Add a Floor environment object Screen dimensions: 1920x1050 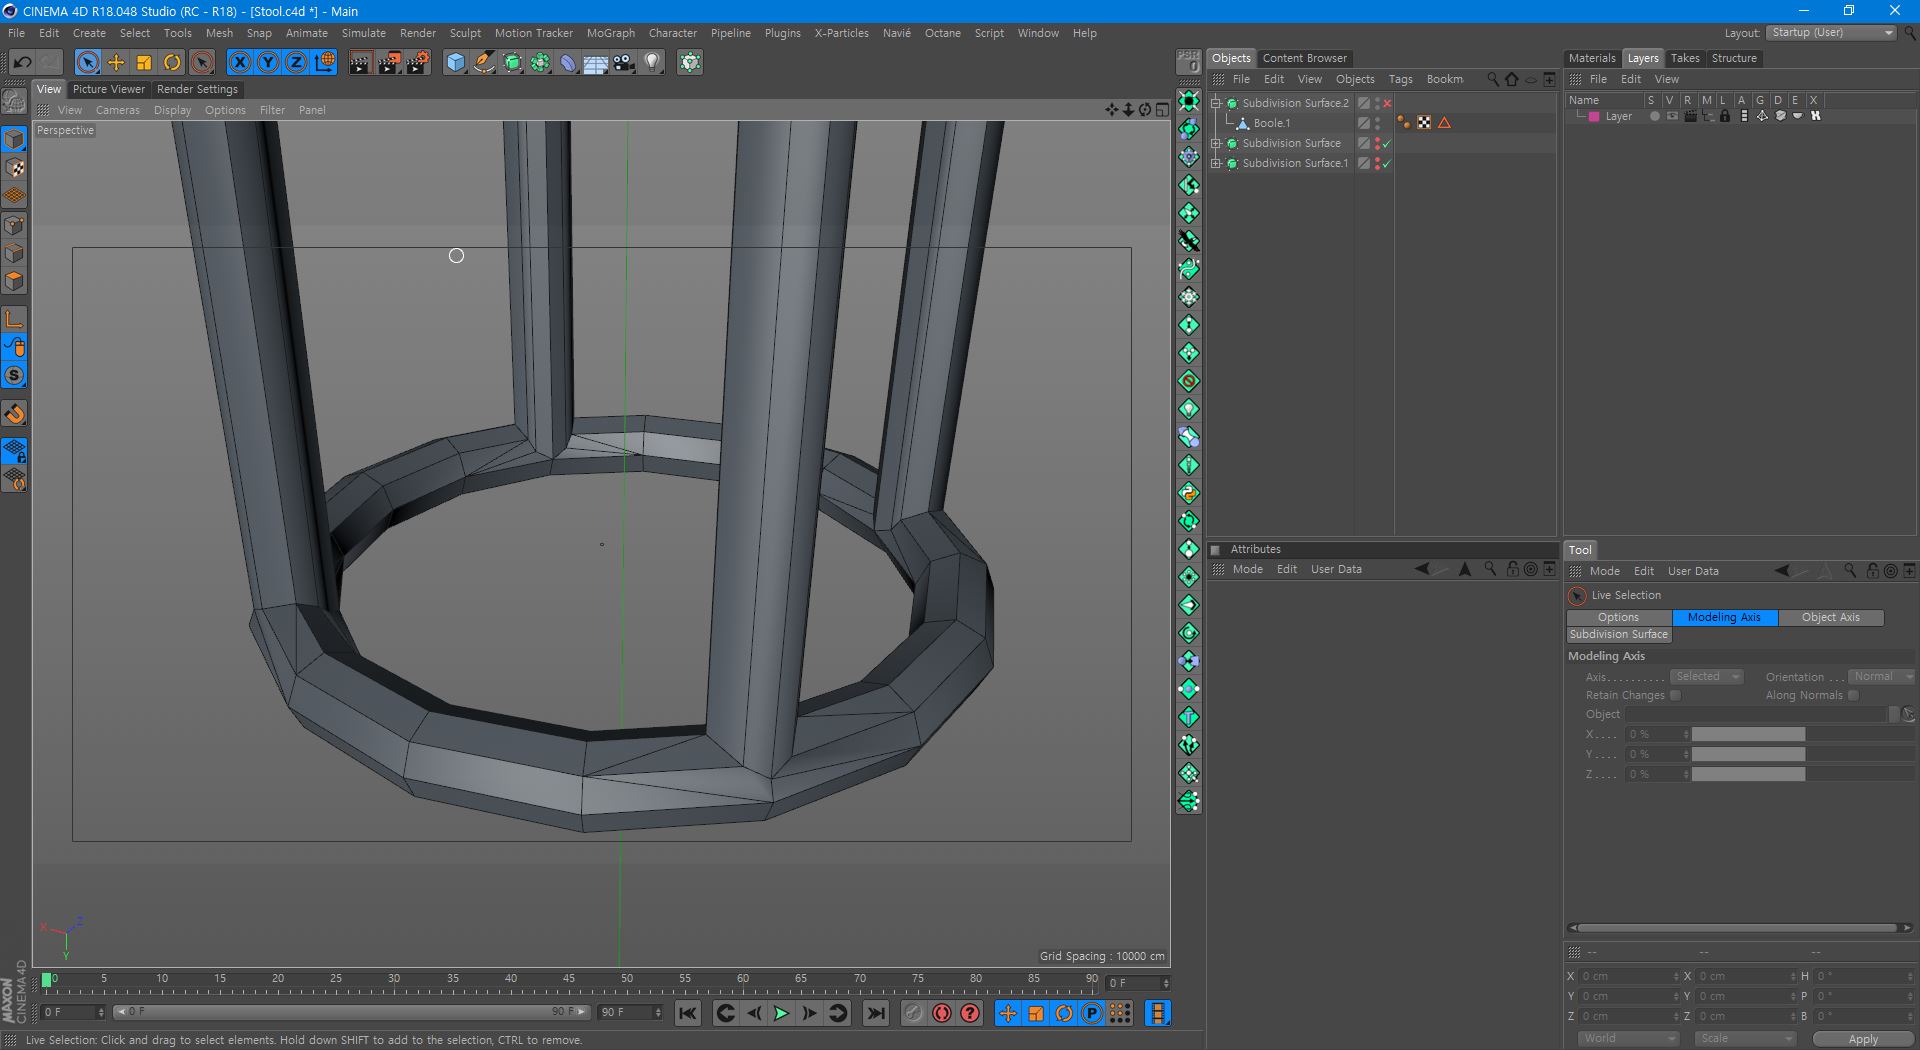pos(596,62)
